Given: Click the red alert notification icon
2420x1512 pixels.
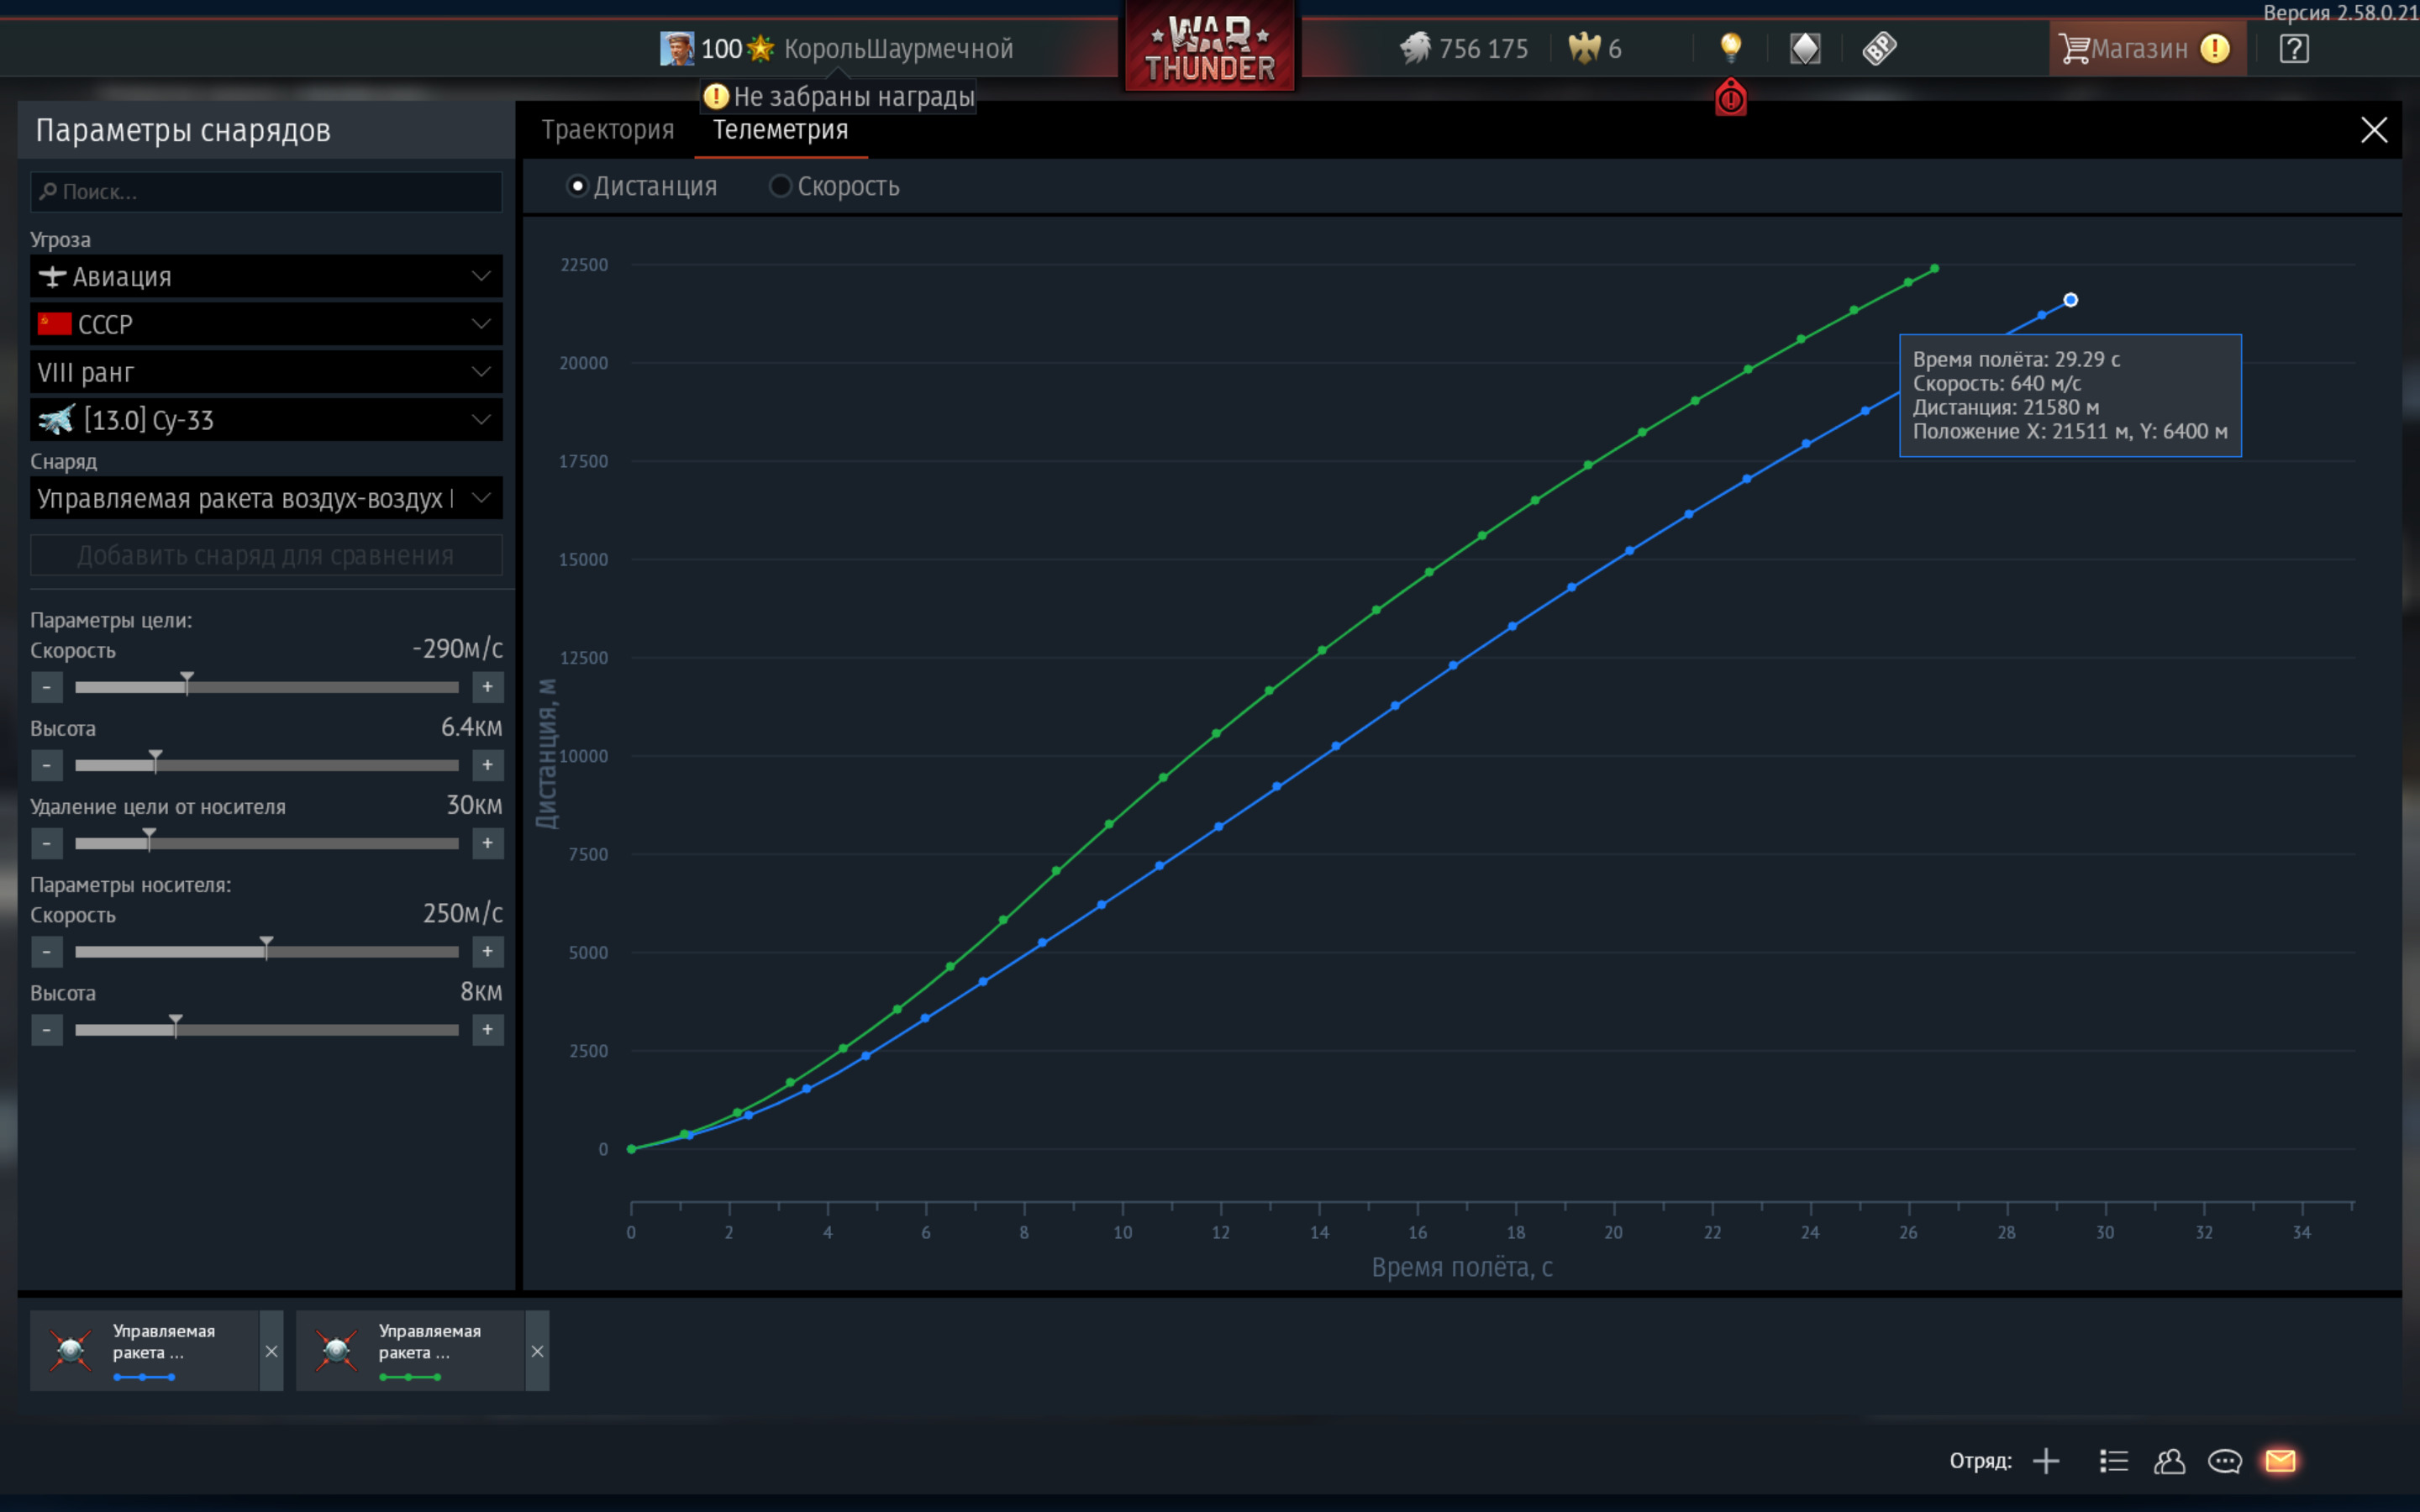Looking at the screenshot, I should [1730, 98].
